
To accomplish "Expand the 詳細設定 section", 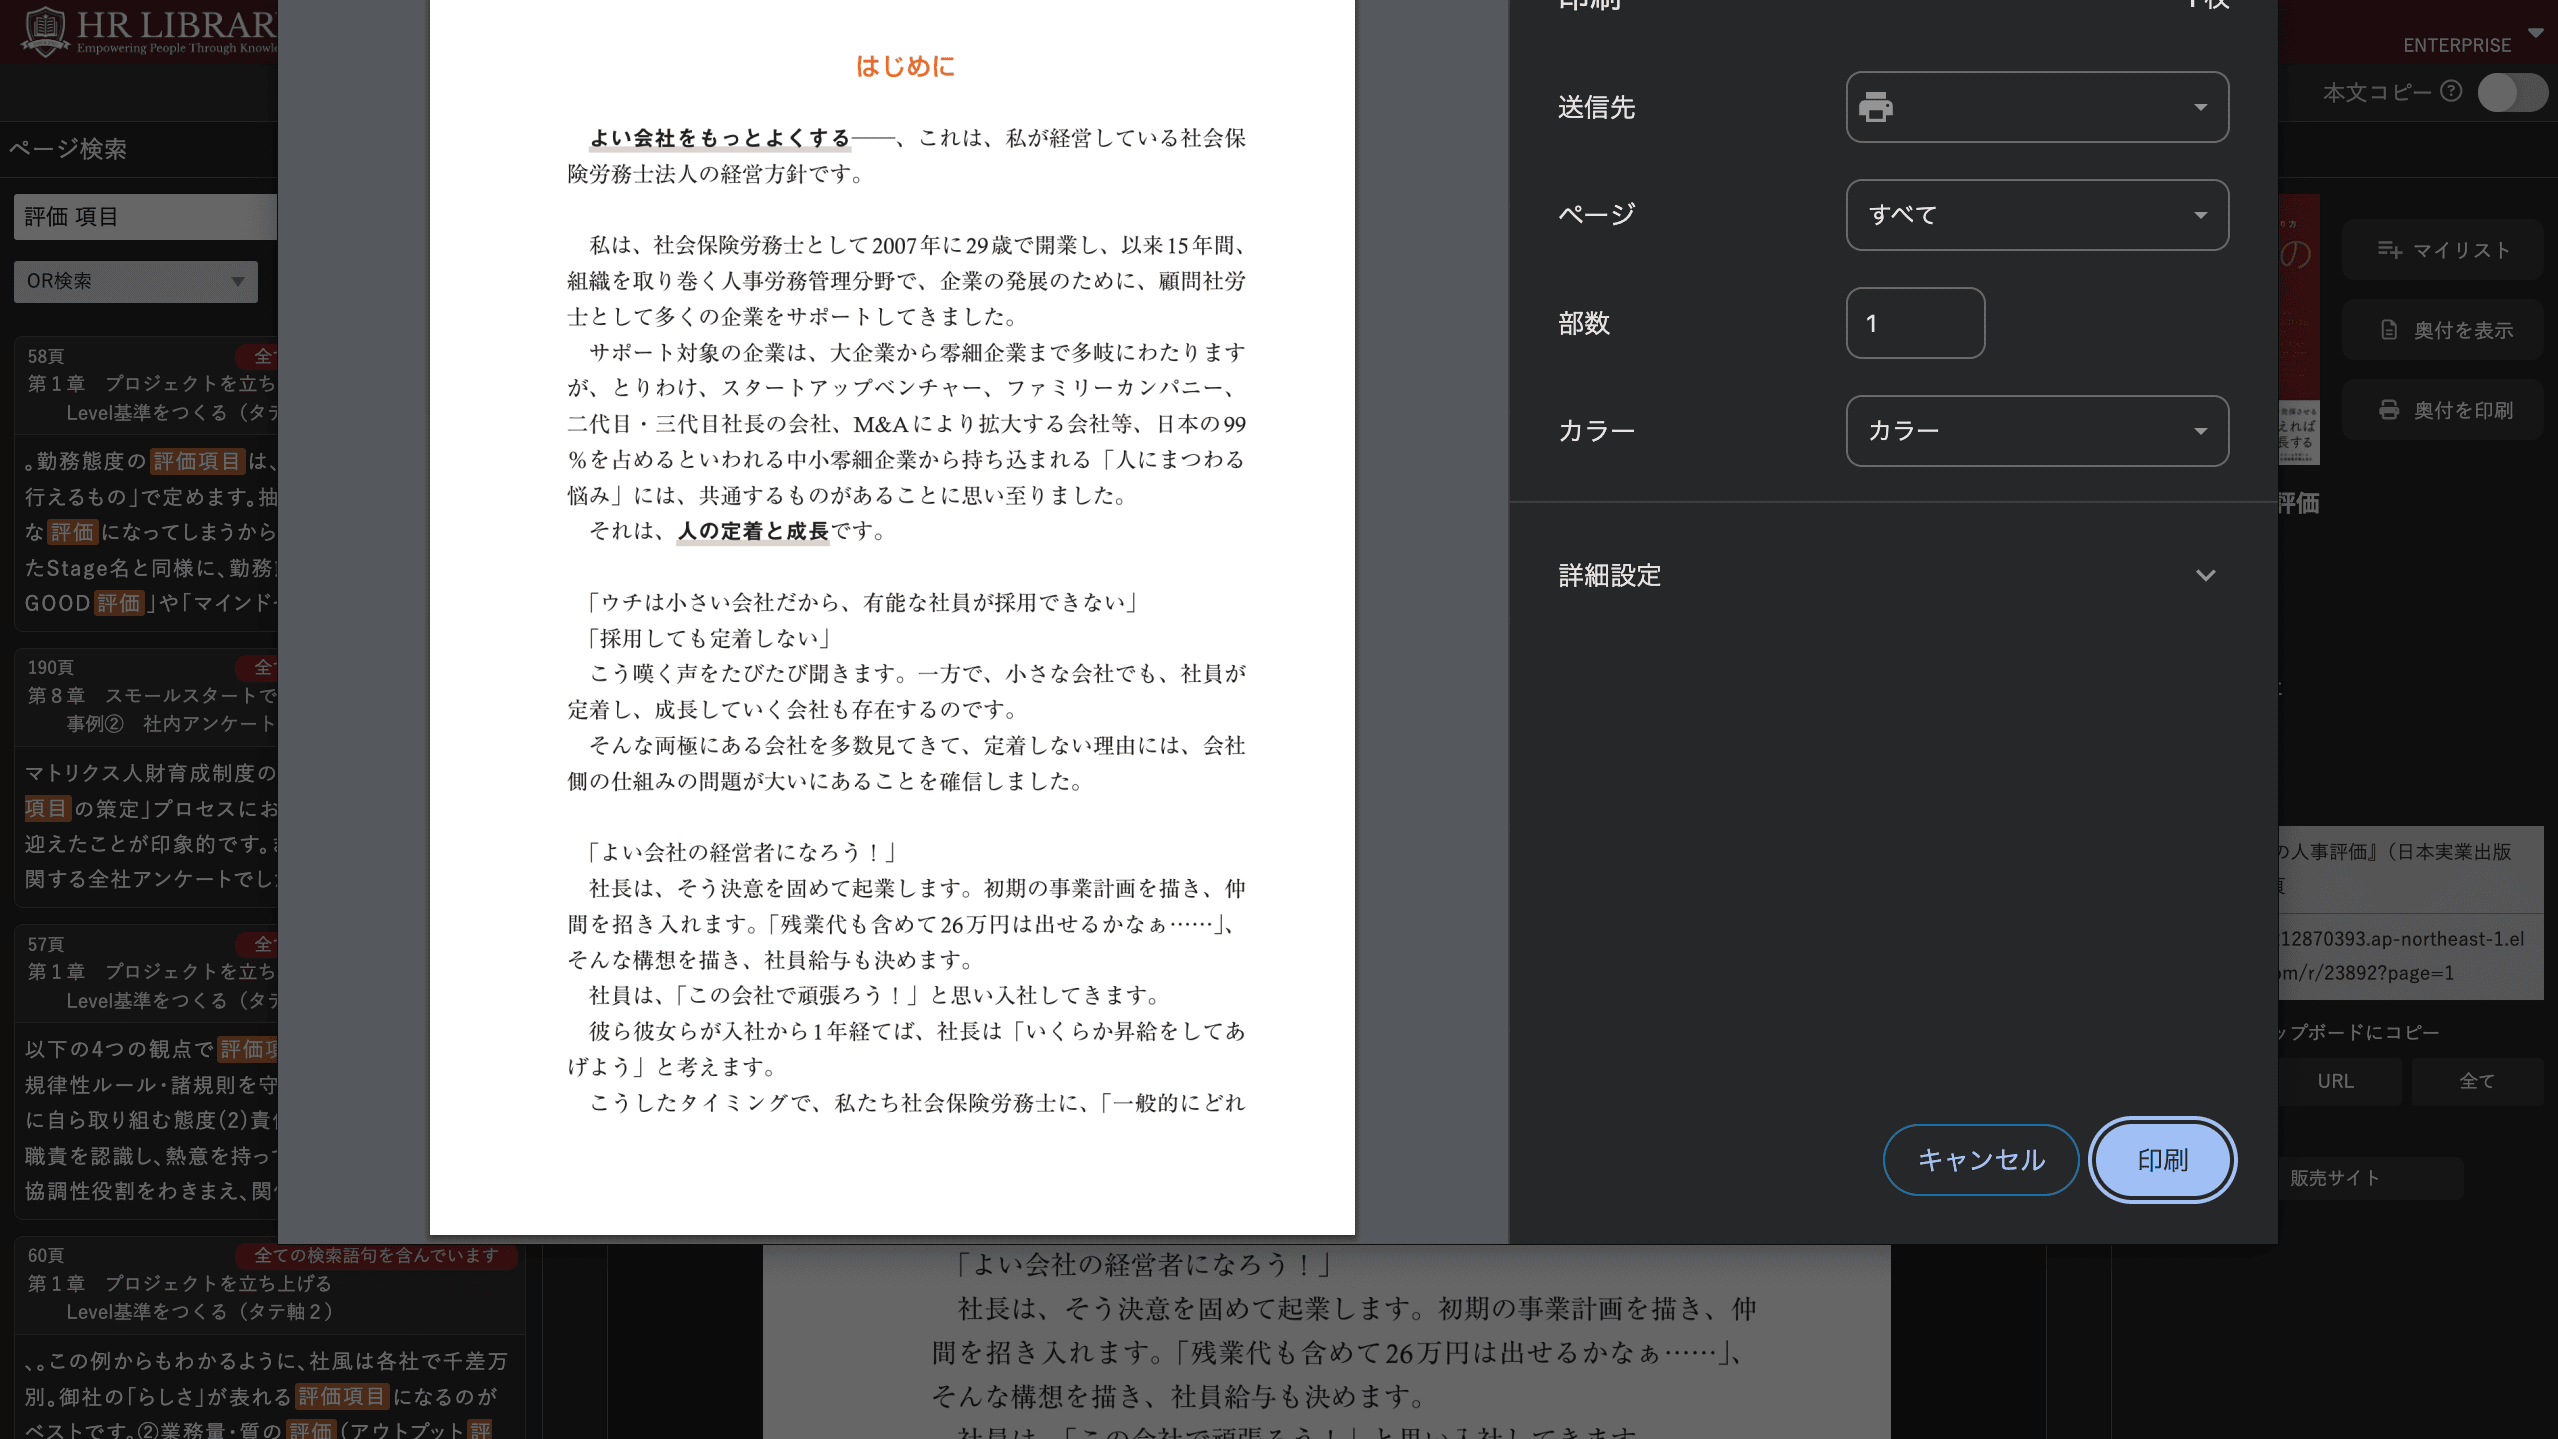I will (2204, 576).
